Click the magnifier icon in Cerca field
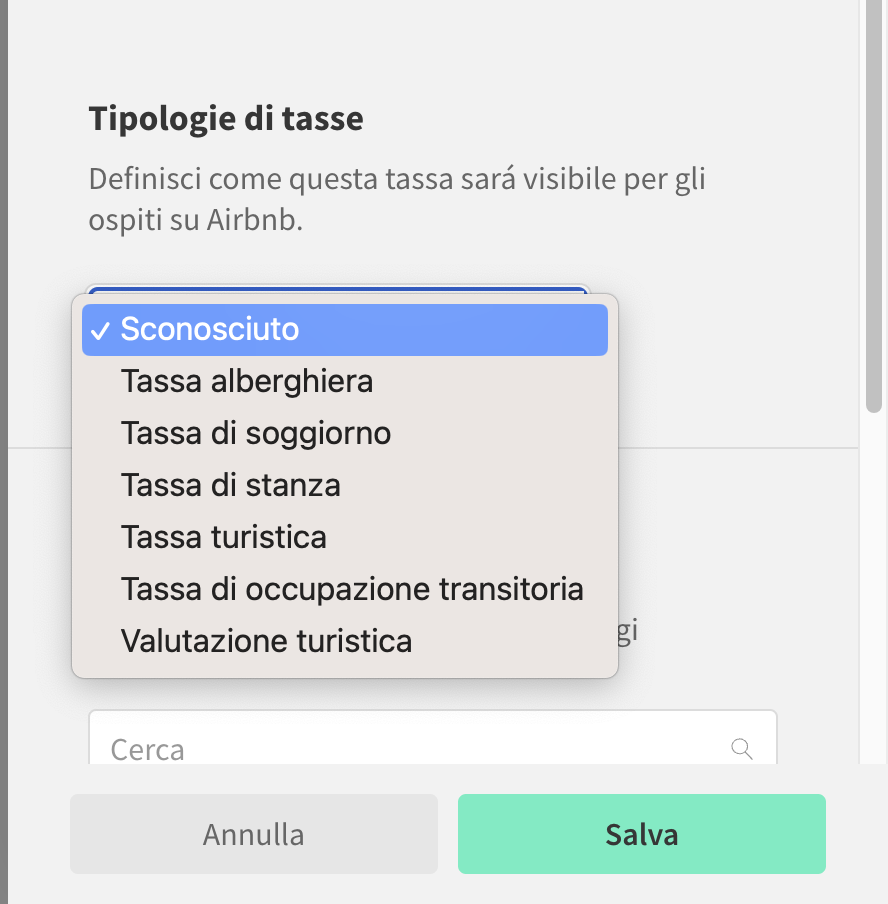The image size is (888, 904). coord(742,749)
